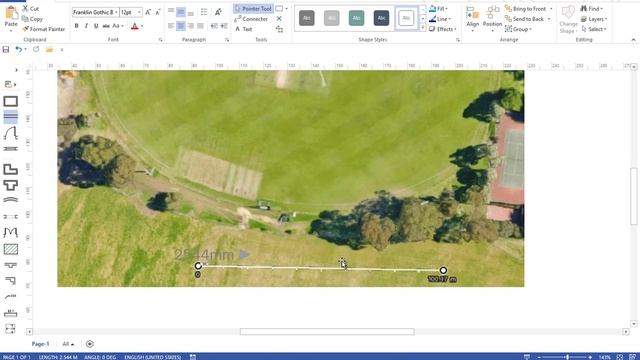Select the hatched area stencil shape
This screenshot has height=360, width=640.
[11, 249]
